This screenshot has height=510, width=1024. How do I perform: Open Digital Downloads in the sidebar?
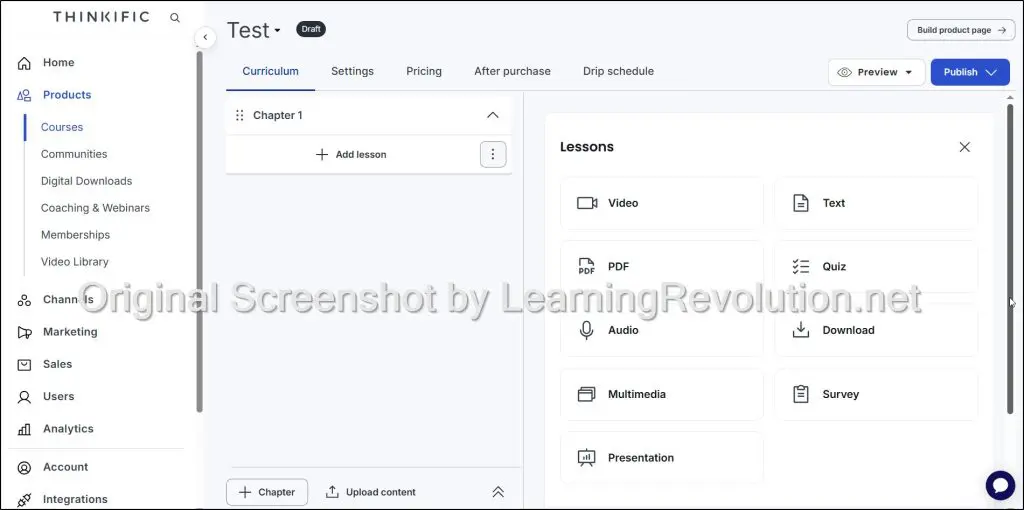click(86, 181)
